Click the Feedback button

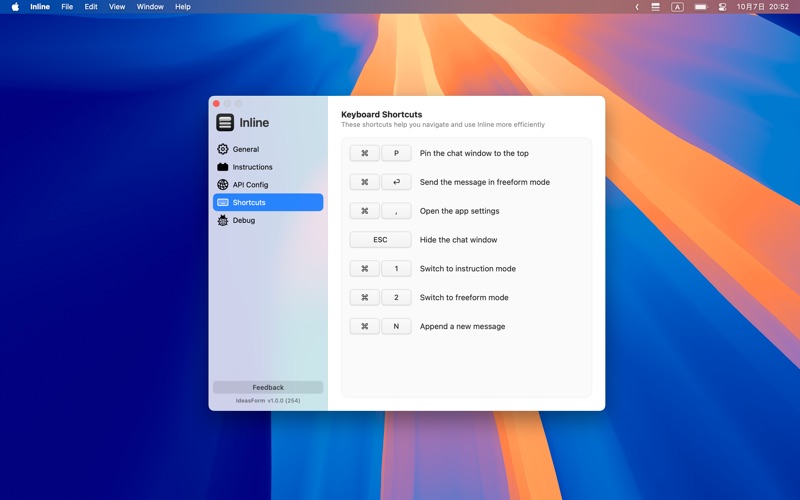click(268, 387)
